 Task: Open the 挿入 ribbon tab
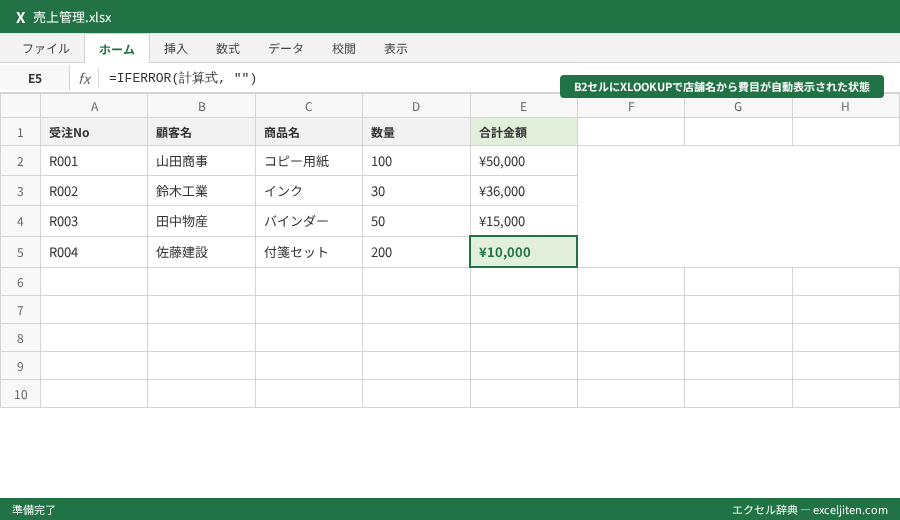(x=176, y=49)
